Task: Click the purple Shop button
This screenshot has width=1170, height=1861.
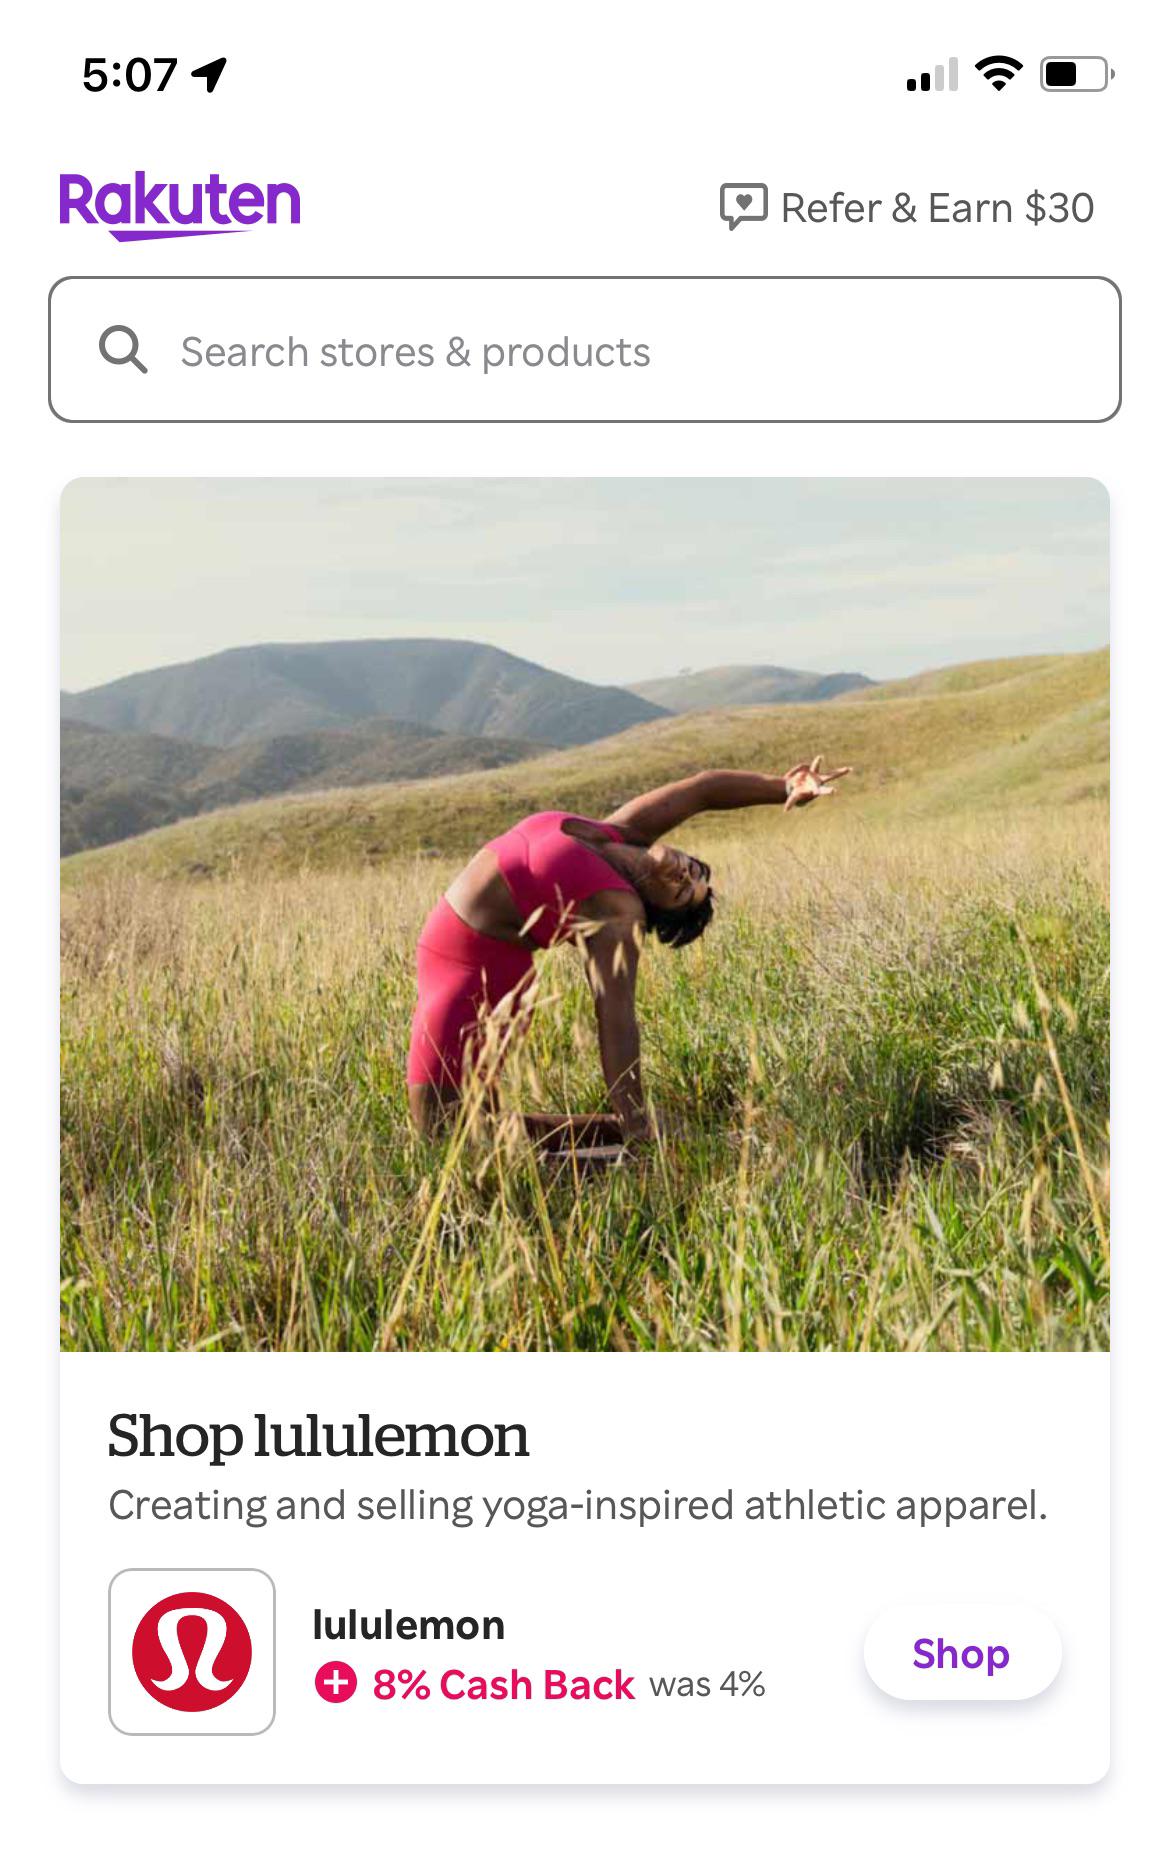Action: coord(962,1654)
